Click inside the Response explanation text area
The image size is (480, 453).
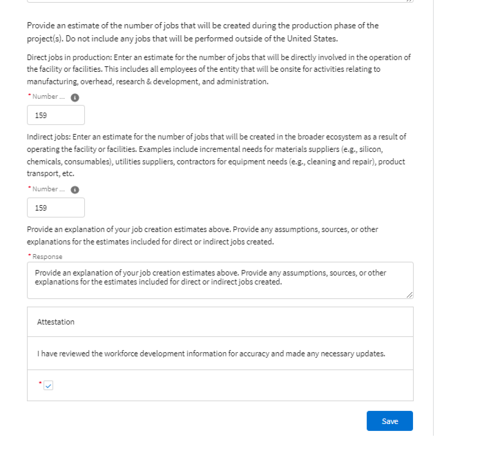pyautogui.click(x=220, y=280)
